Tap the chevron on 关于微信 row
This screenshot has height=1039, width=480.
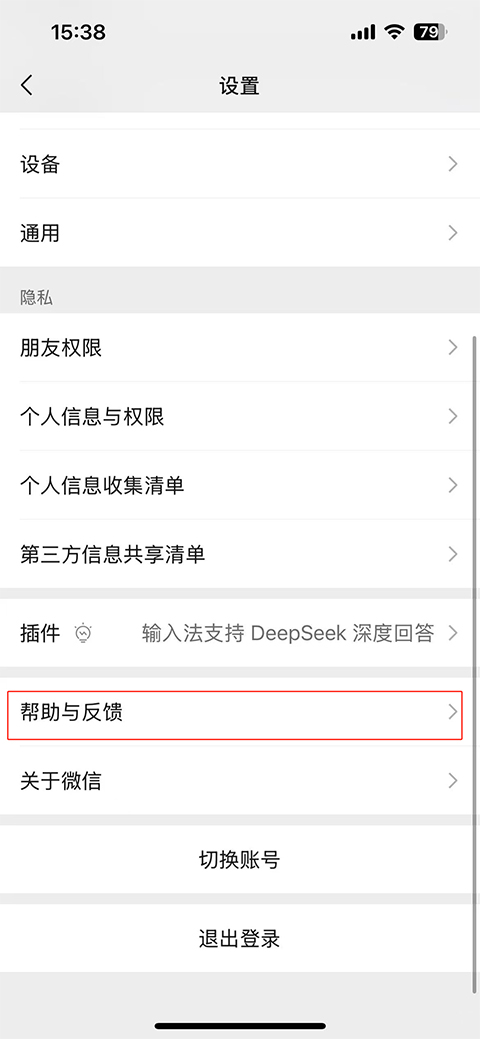(x=453, y=781)
